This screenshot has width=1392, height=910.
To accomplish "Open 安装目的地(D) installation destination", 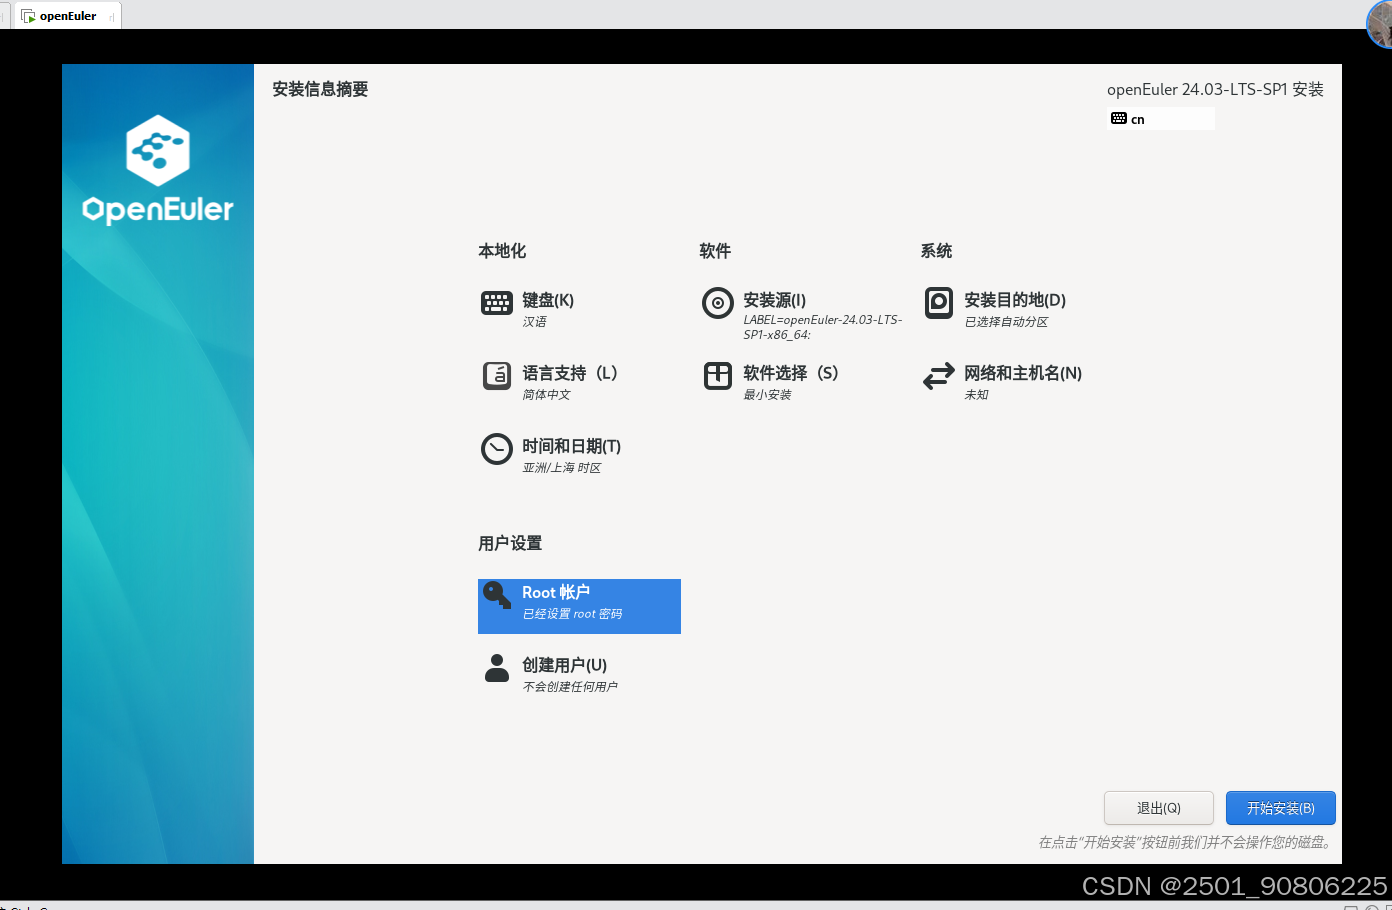I will point(1015,300).
